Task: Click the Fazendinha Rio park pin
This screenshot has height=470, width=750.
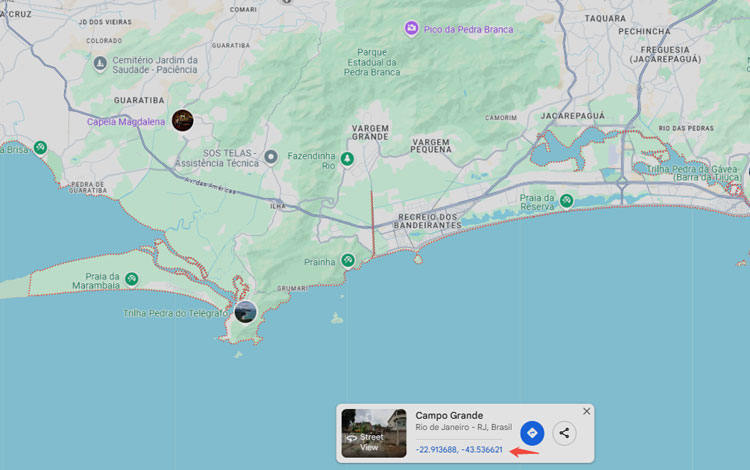Action: point(347,158)
